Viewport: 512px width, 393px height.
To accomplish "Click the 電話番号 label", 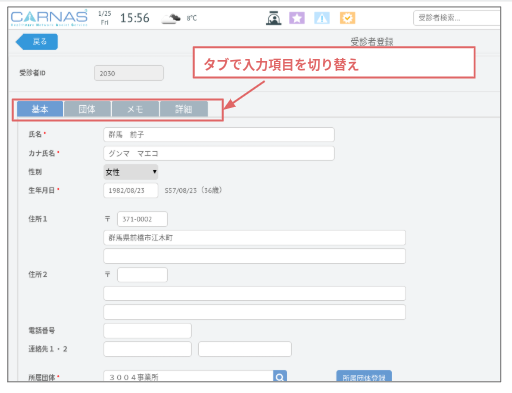I will click(42, 331).
